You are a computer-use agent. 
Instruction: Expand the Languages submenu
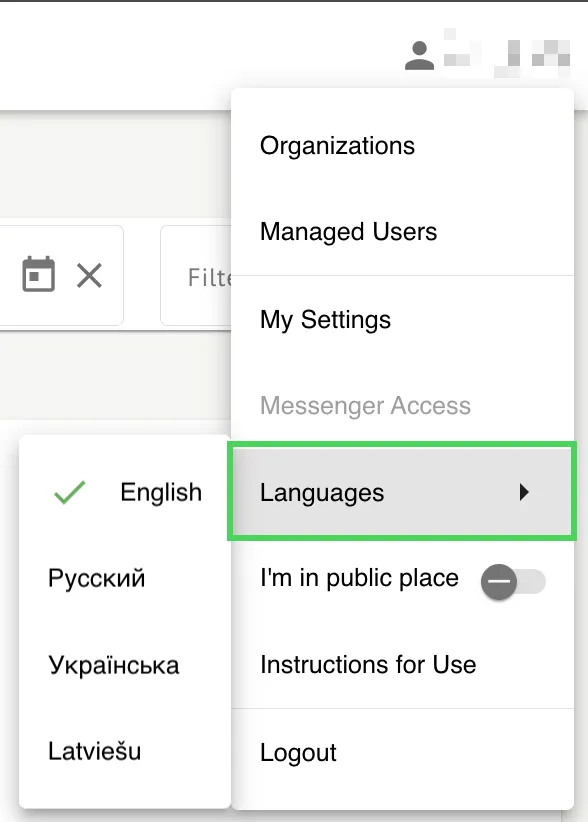402,492
